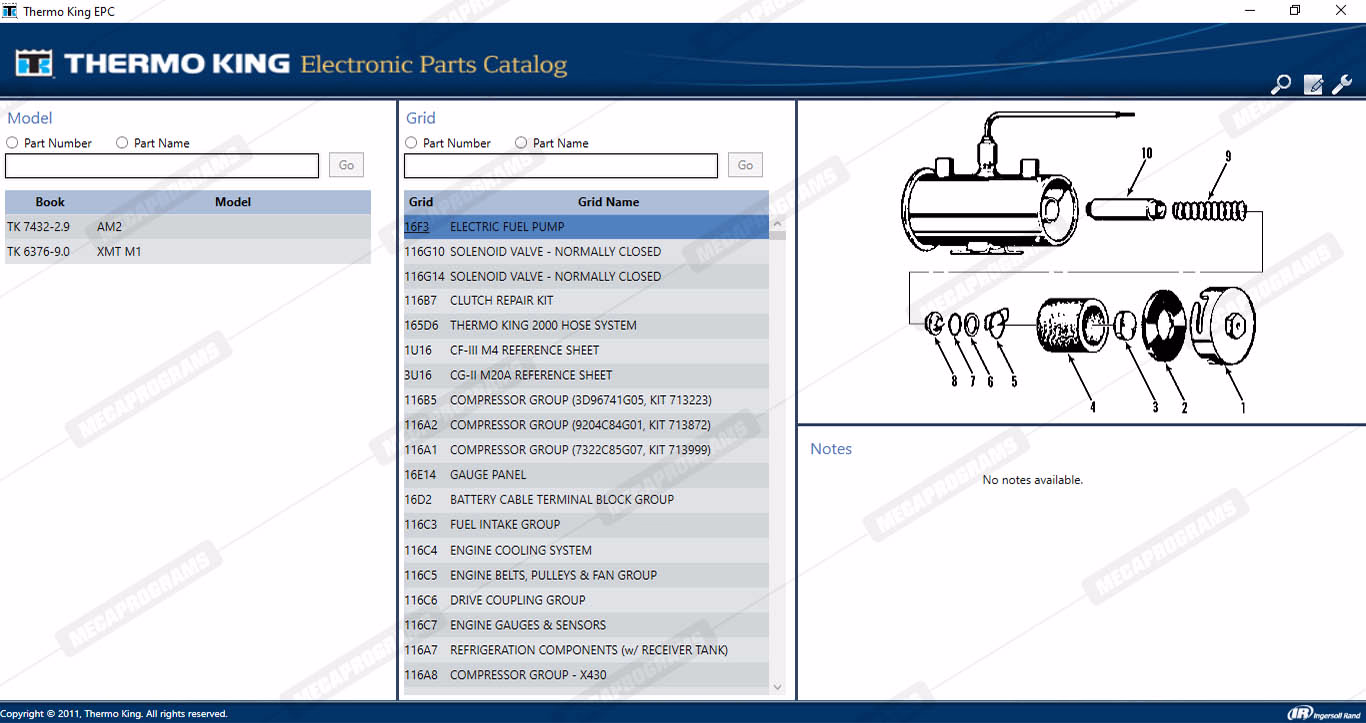Restore the window using title bar button

pos(1295,11)
